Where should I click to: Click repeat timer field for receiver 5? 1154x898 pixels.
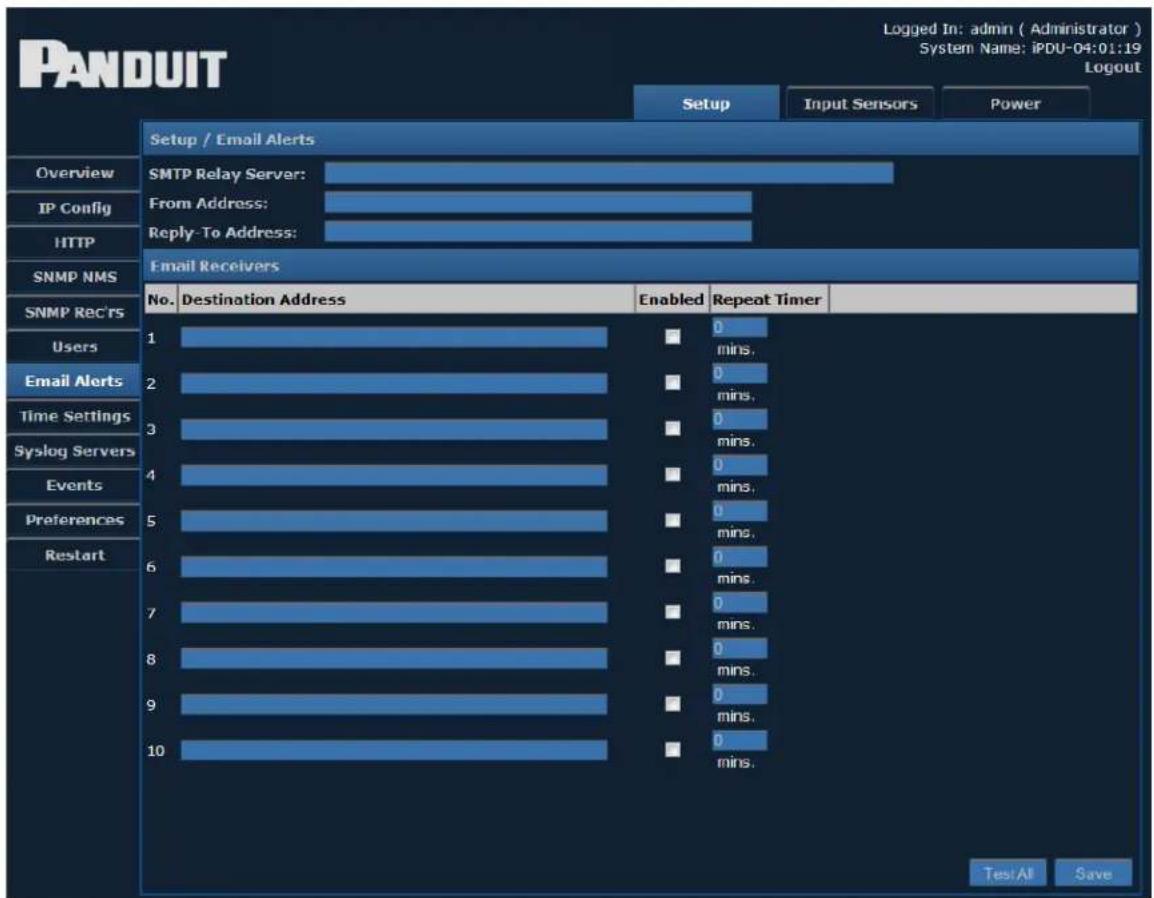click(740, 511)
